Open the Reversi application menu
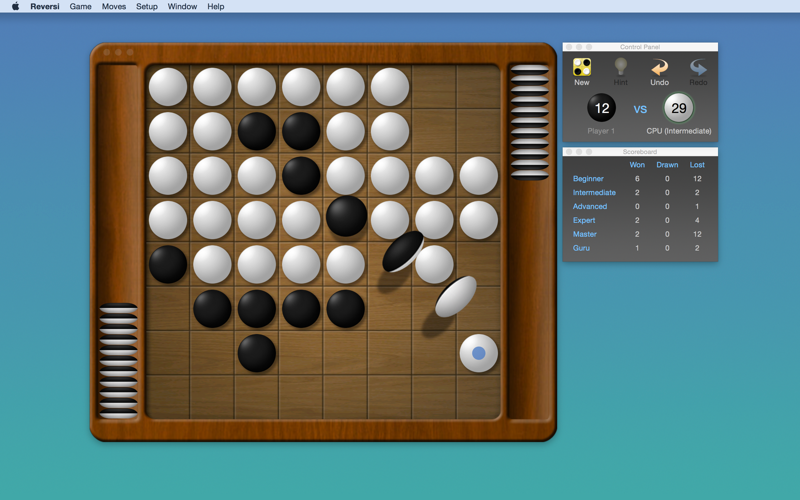 click(45, 6)
